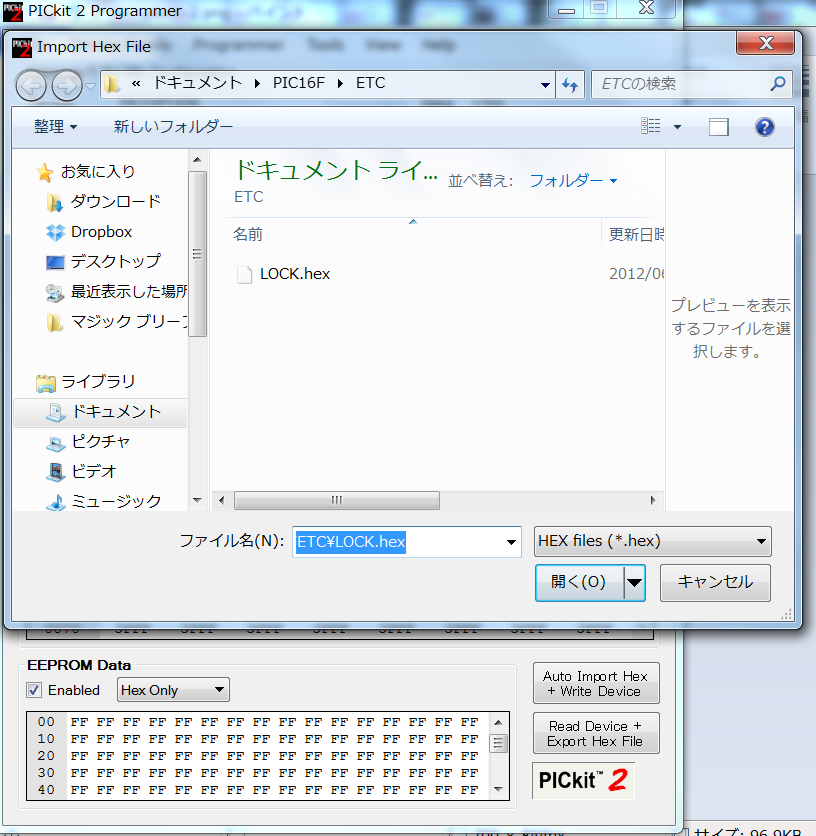Click the Forward navigation arrow icon
The width and height of the screenshot is (816, 836).
click(x=67, y=85)
